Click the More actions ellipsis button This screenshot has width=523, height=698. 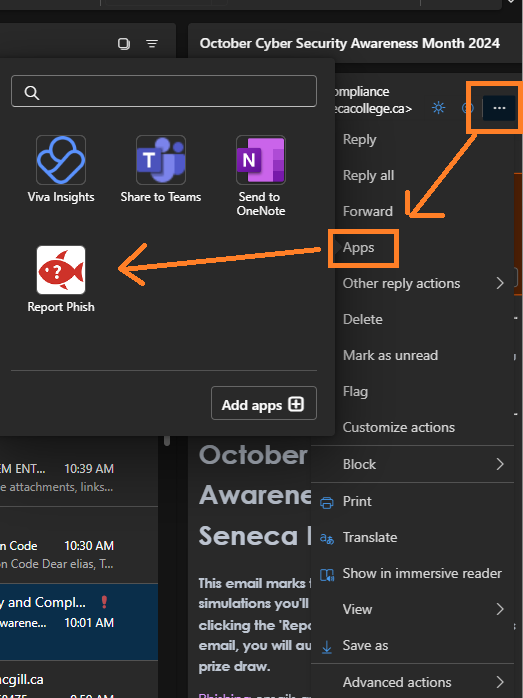499,108
